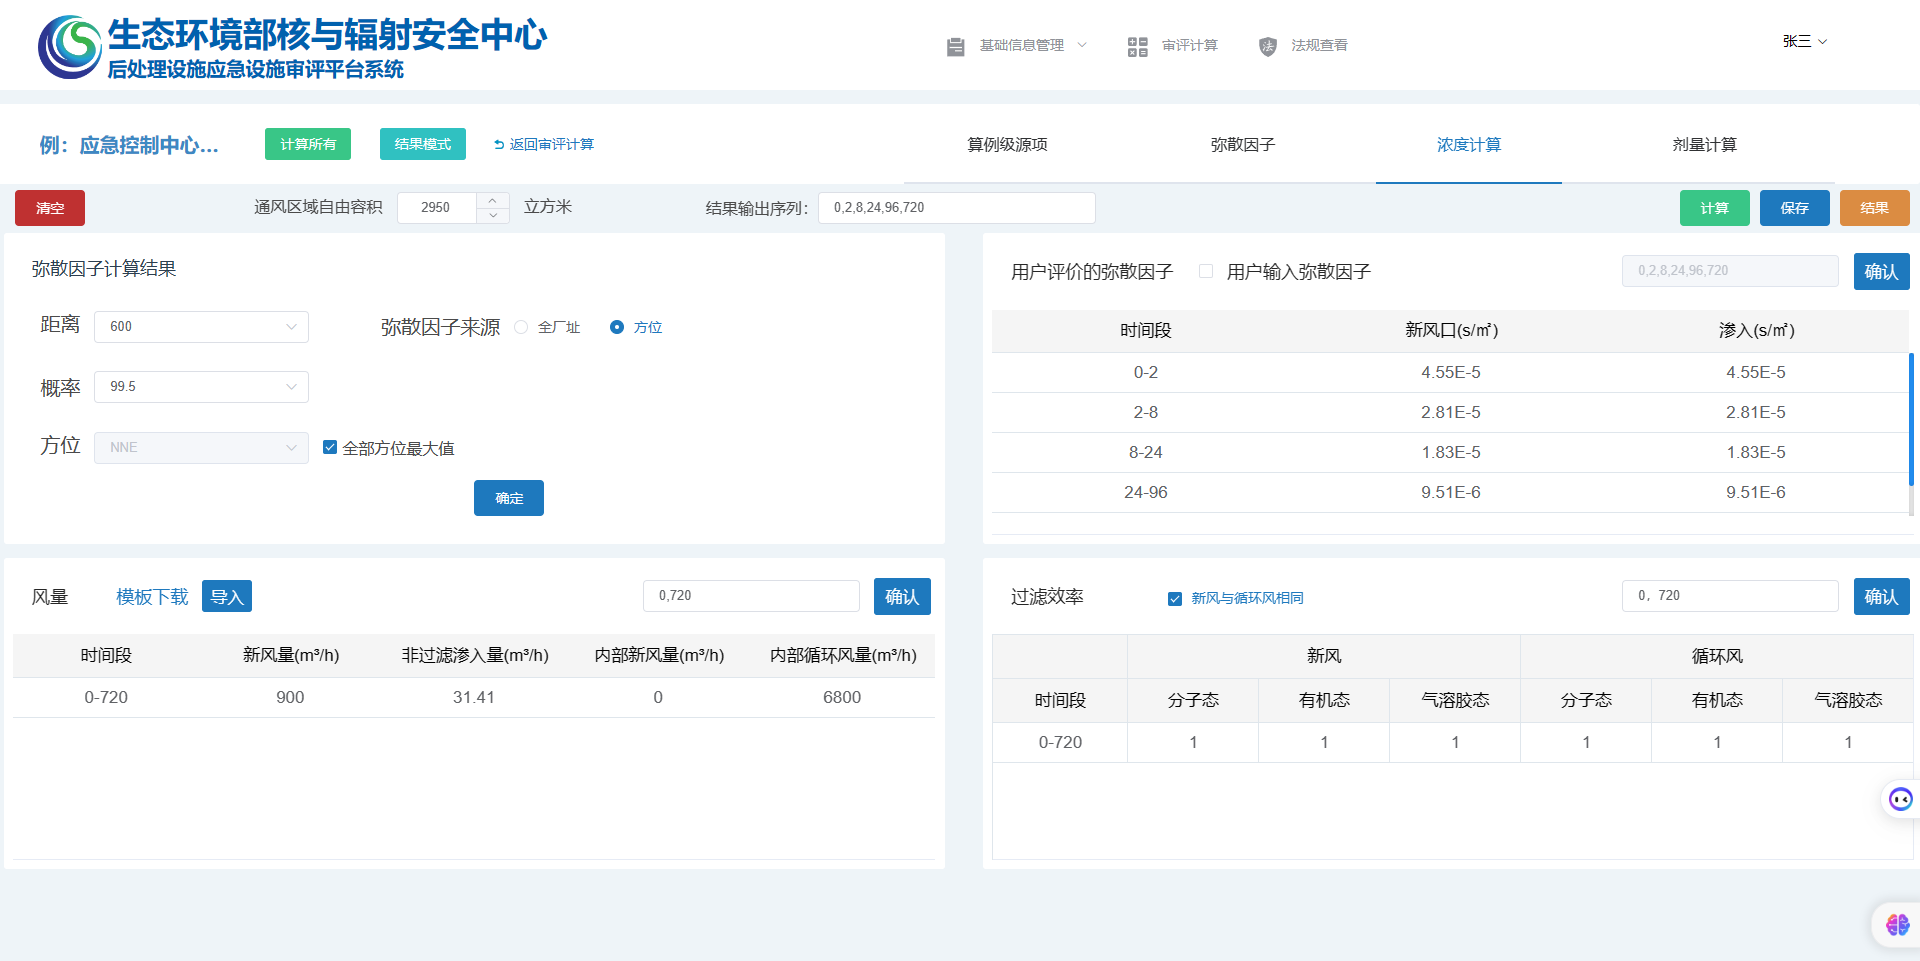Click the 审评计算 grid icon
The width and height of the screenshot is (1920, 961).
tap(1138, 46)
